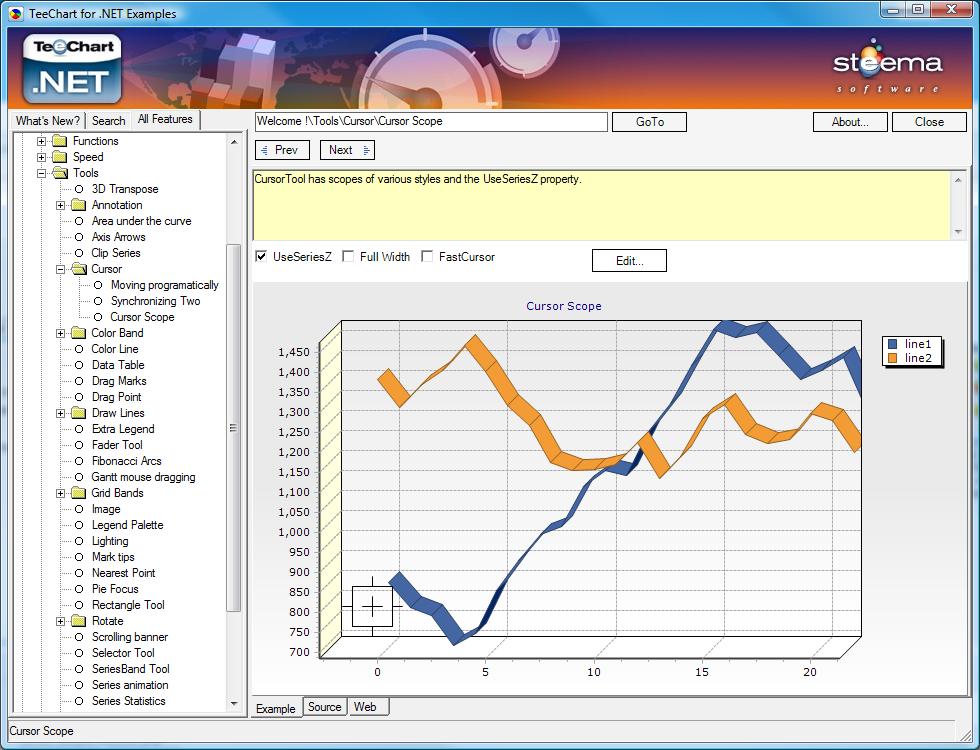Screen dimensions: 980x750
Task: Select the Nearest Point tree item
Action: (x=123, y=573)
